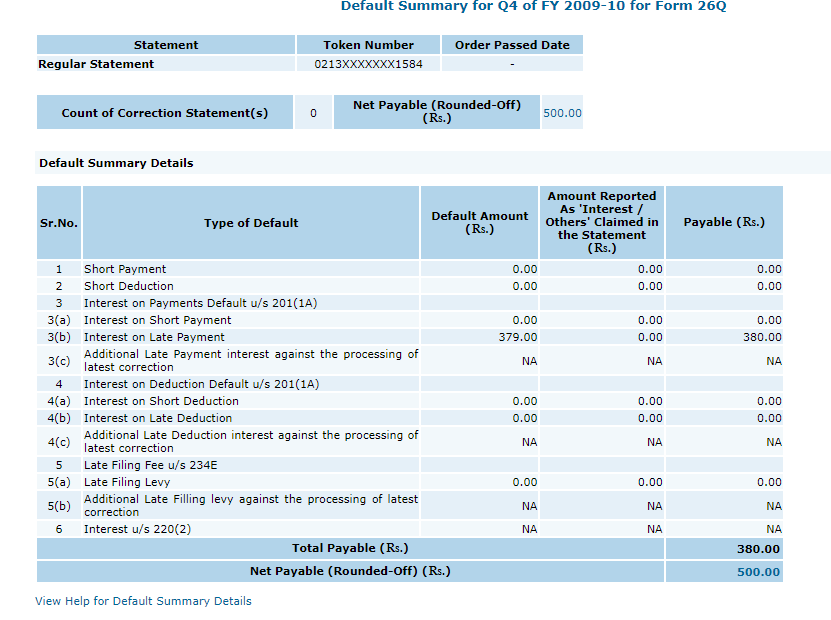Select token number 0213XXXXXXX1584

point(368,64)
